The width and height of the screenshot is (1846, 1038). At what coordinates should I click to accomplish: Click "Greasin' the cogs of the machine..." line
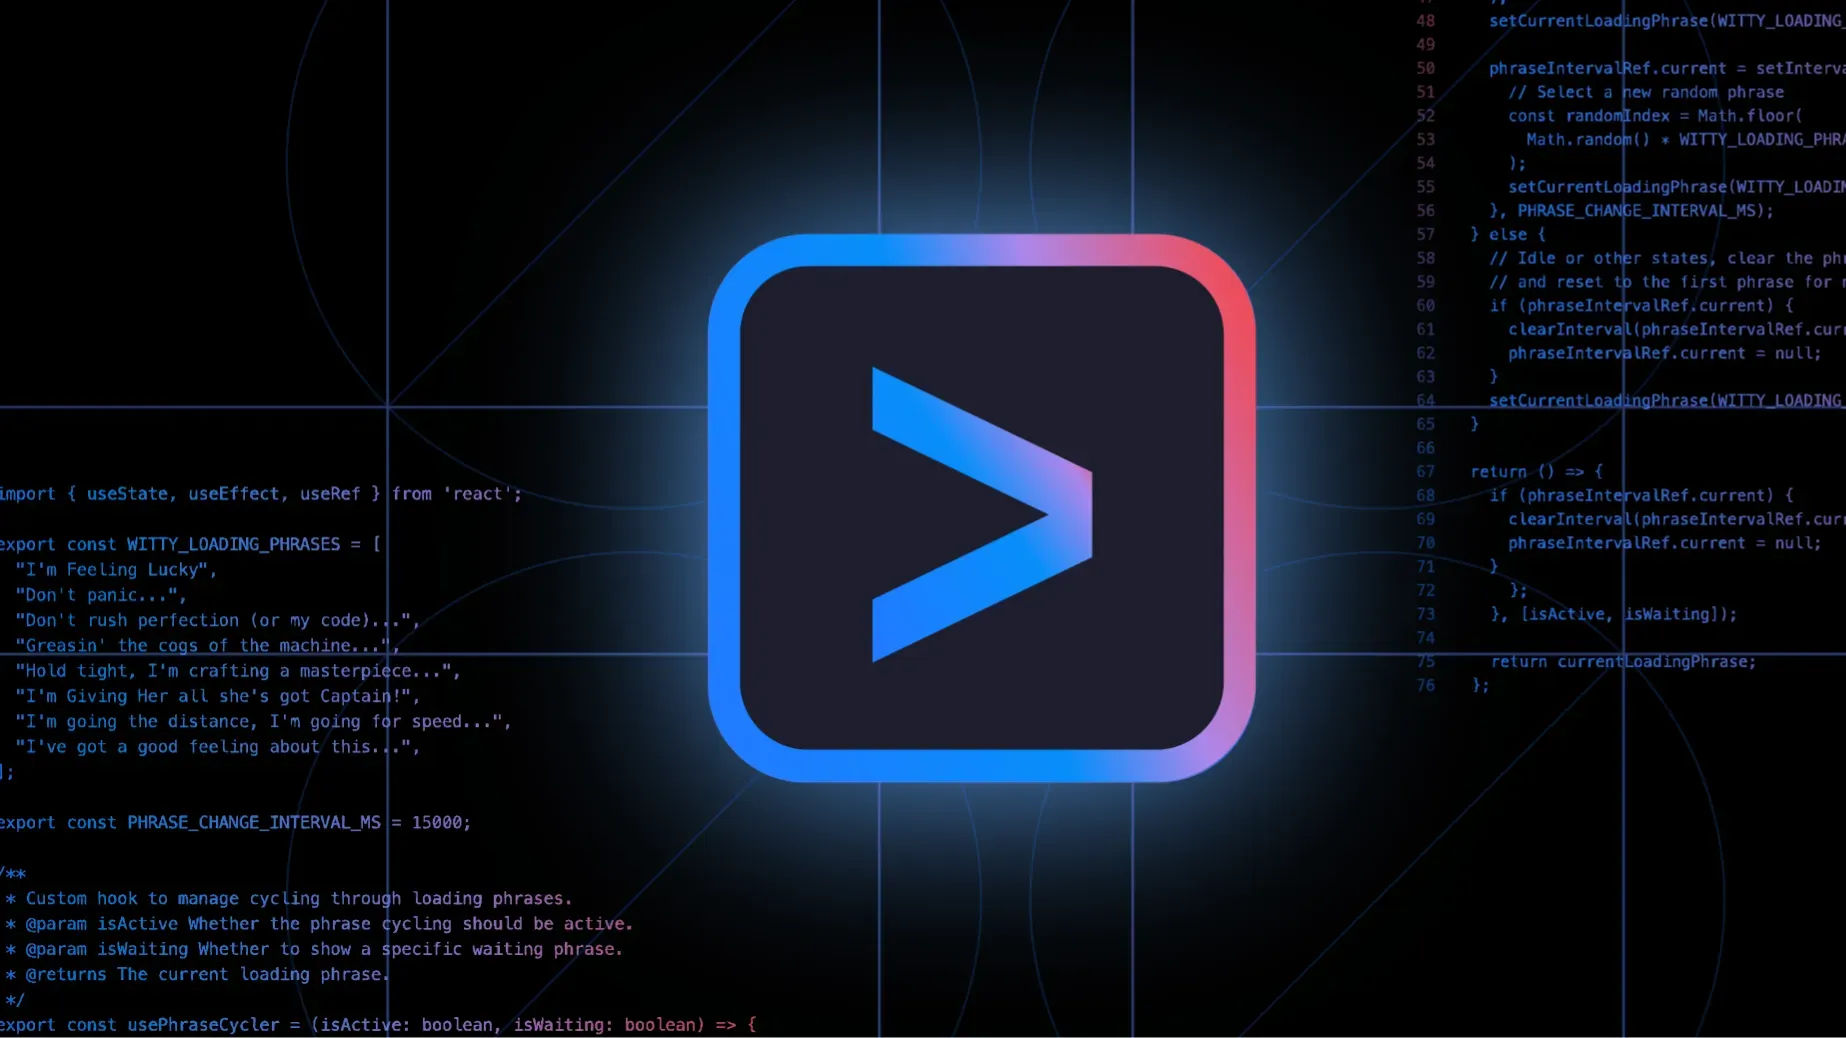click(x=207, y=646)
